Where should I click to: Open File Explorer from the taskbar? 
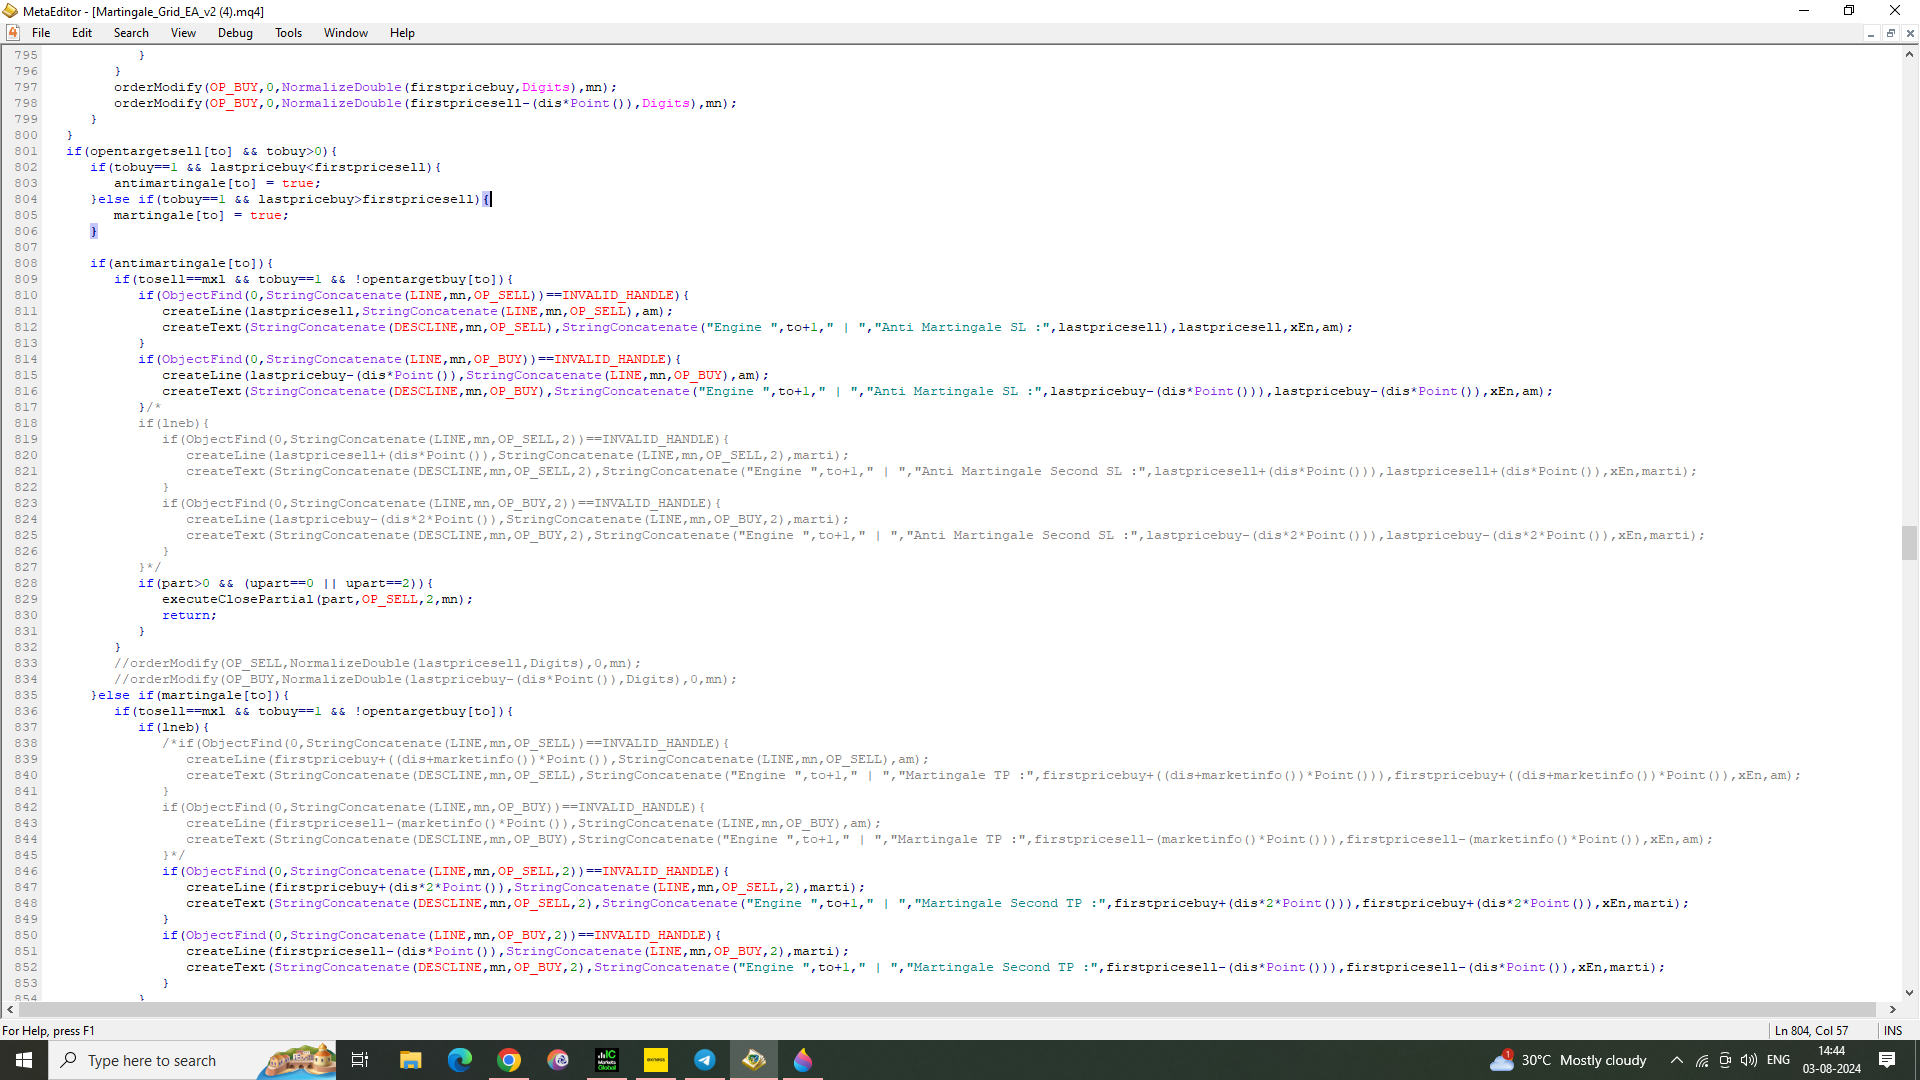click(x=410, y=1060)
